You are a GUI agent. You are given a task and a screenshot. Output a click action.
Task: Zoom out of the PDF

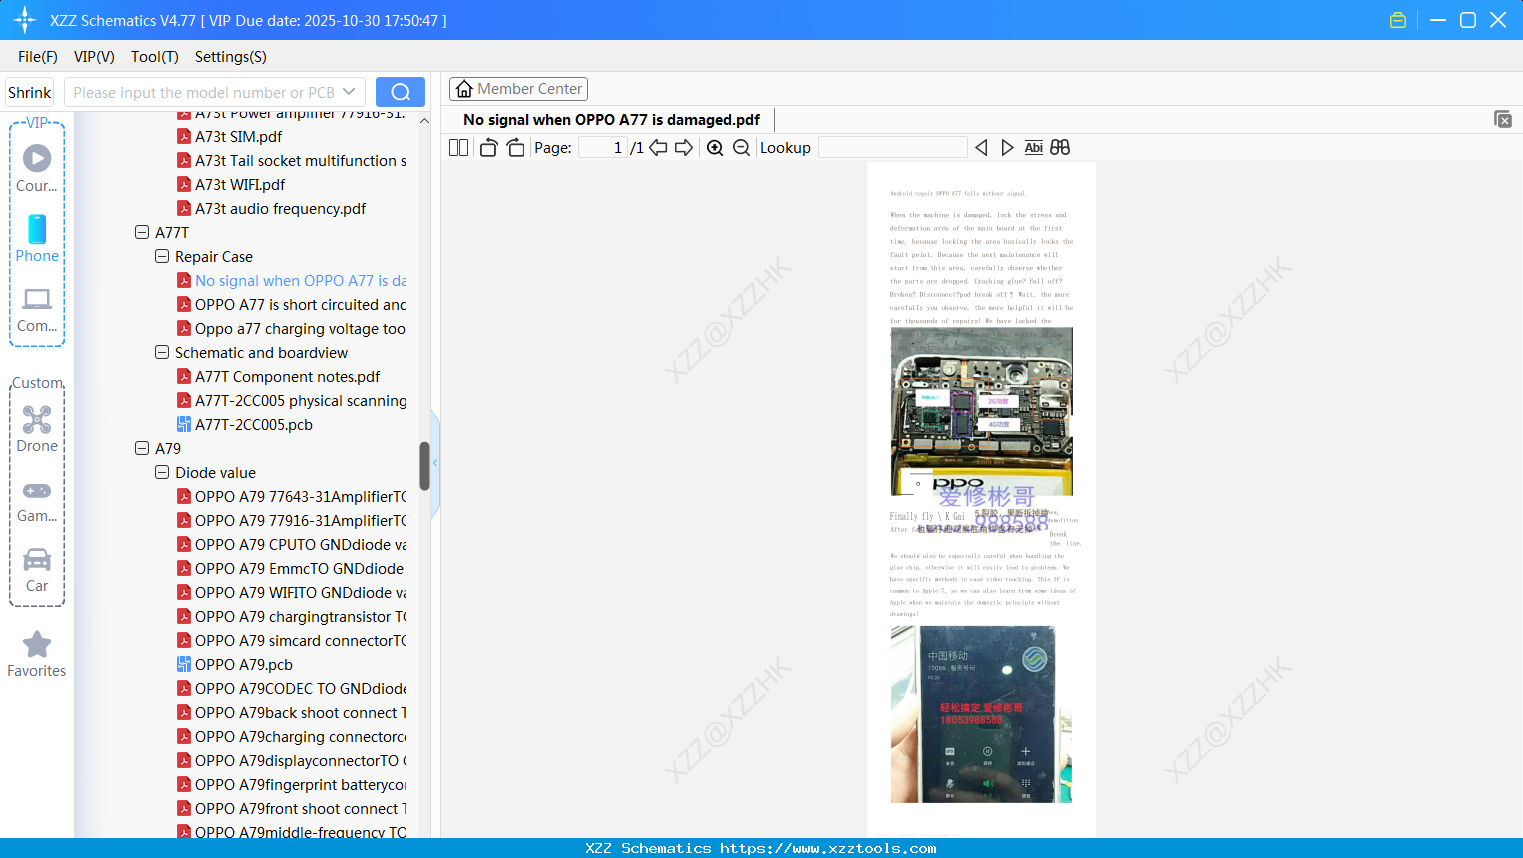tap(741, 148)
